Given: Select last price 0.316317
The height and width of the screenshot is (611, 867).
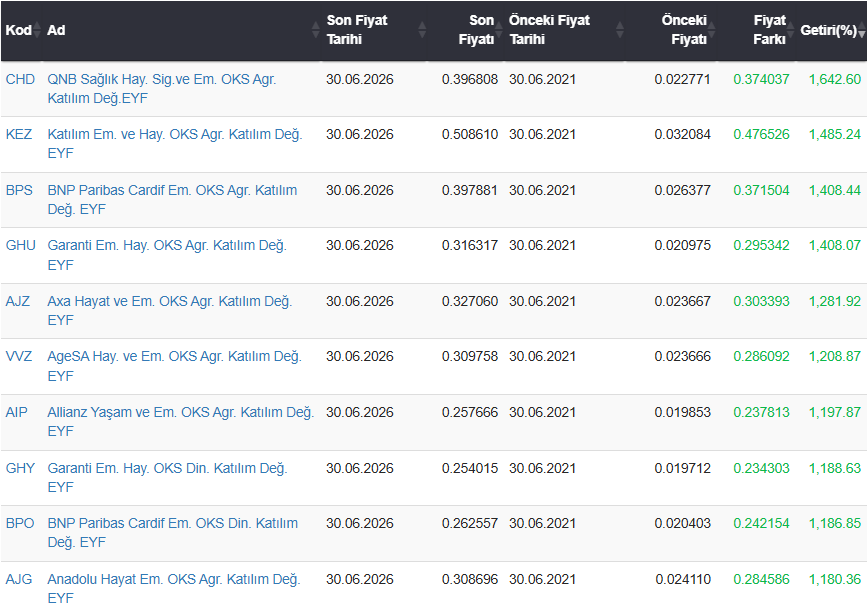Looking at the screenshot, I should [470, 246].
